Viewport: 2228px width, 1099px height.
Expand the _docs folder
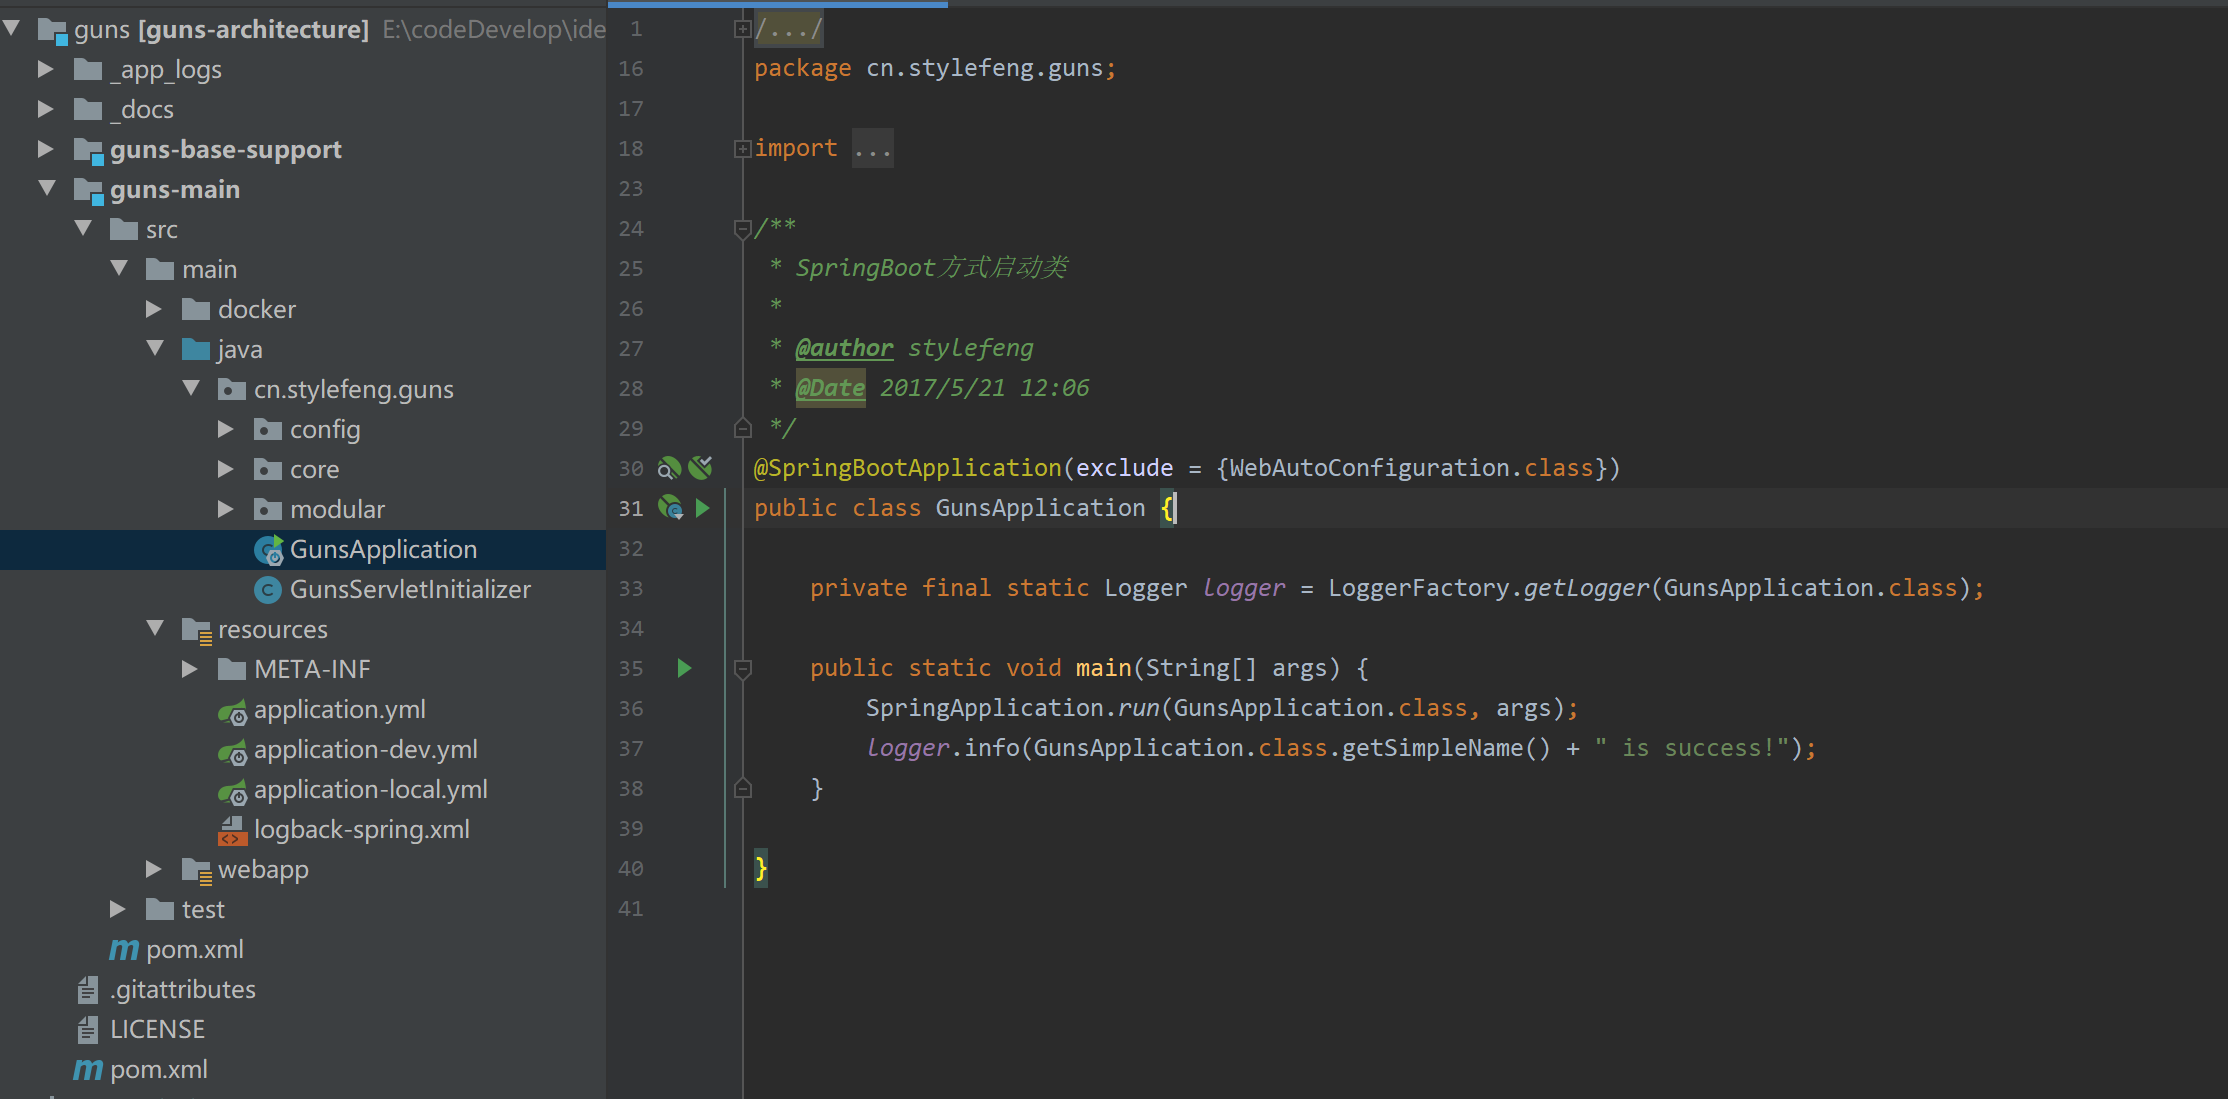(x=45, y=109)
